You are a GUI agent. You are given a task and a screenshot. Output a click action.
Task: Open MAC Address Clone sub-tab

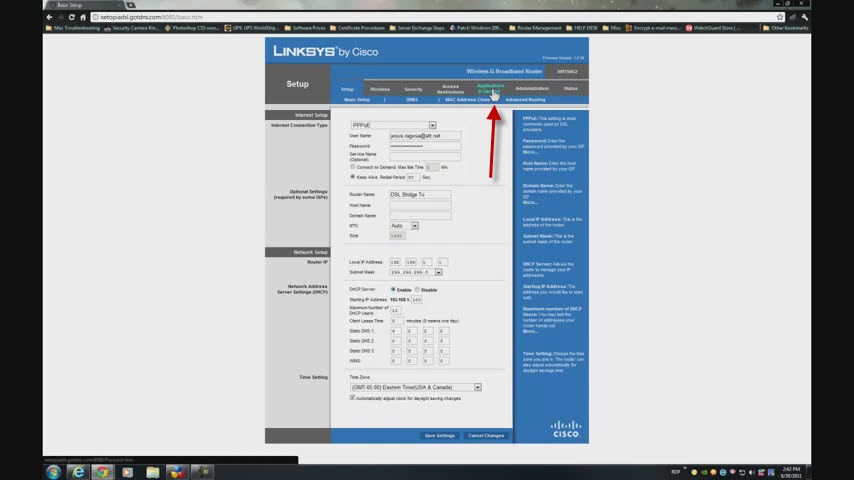click(467, 100)
